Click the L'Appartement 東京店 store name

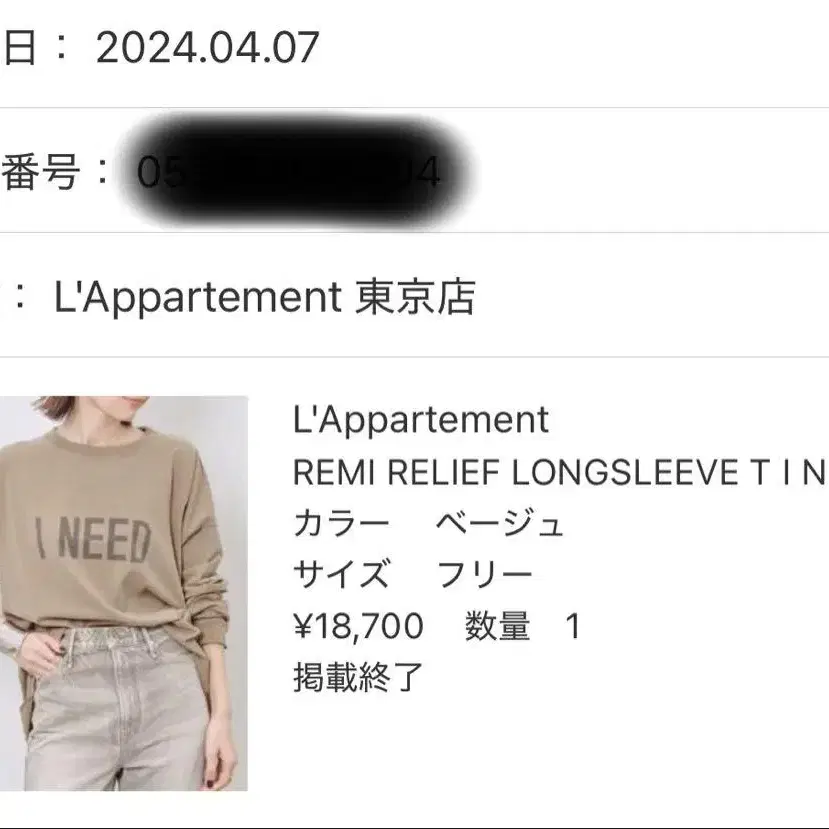[x=265, y=297]
